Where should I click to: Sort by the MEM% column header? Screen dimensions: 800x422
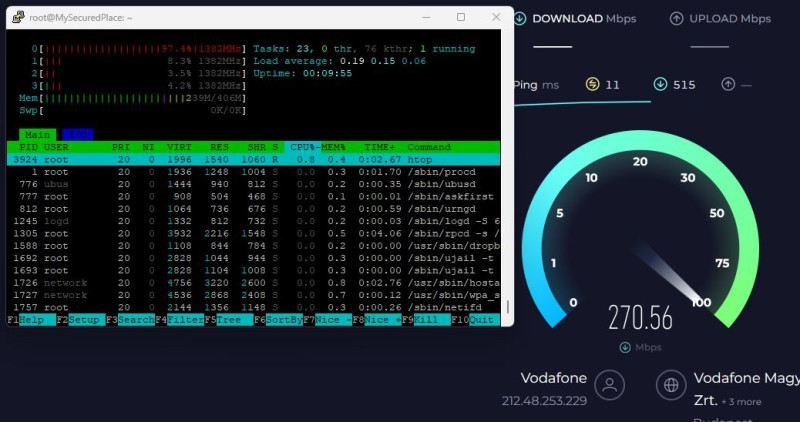tap(334, 147)
